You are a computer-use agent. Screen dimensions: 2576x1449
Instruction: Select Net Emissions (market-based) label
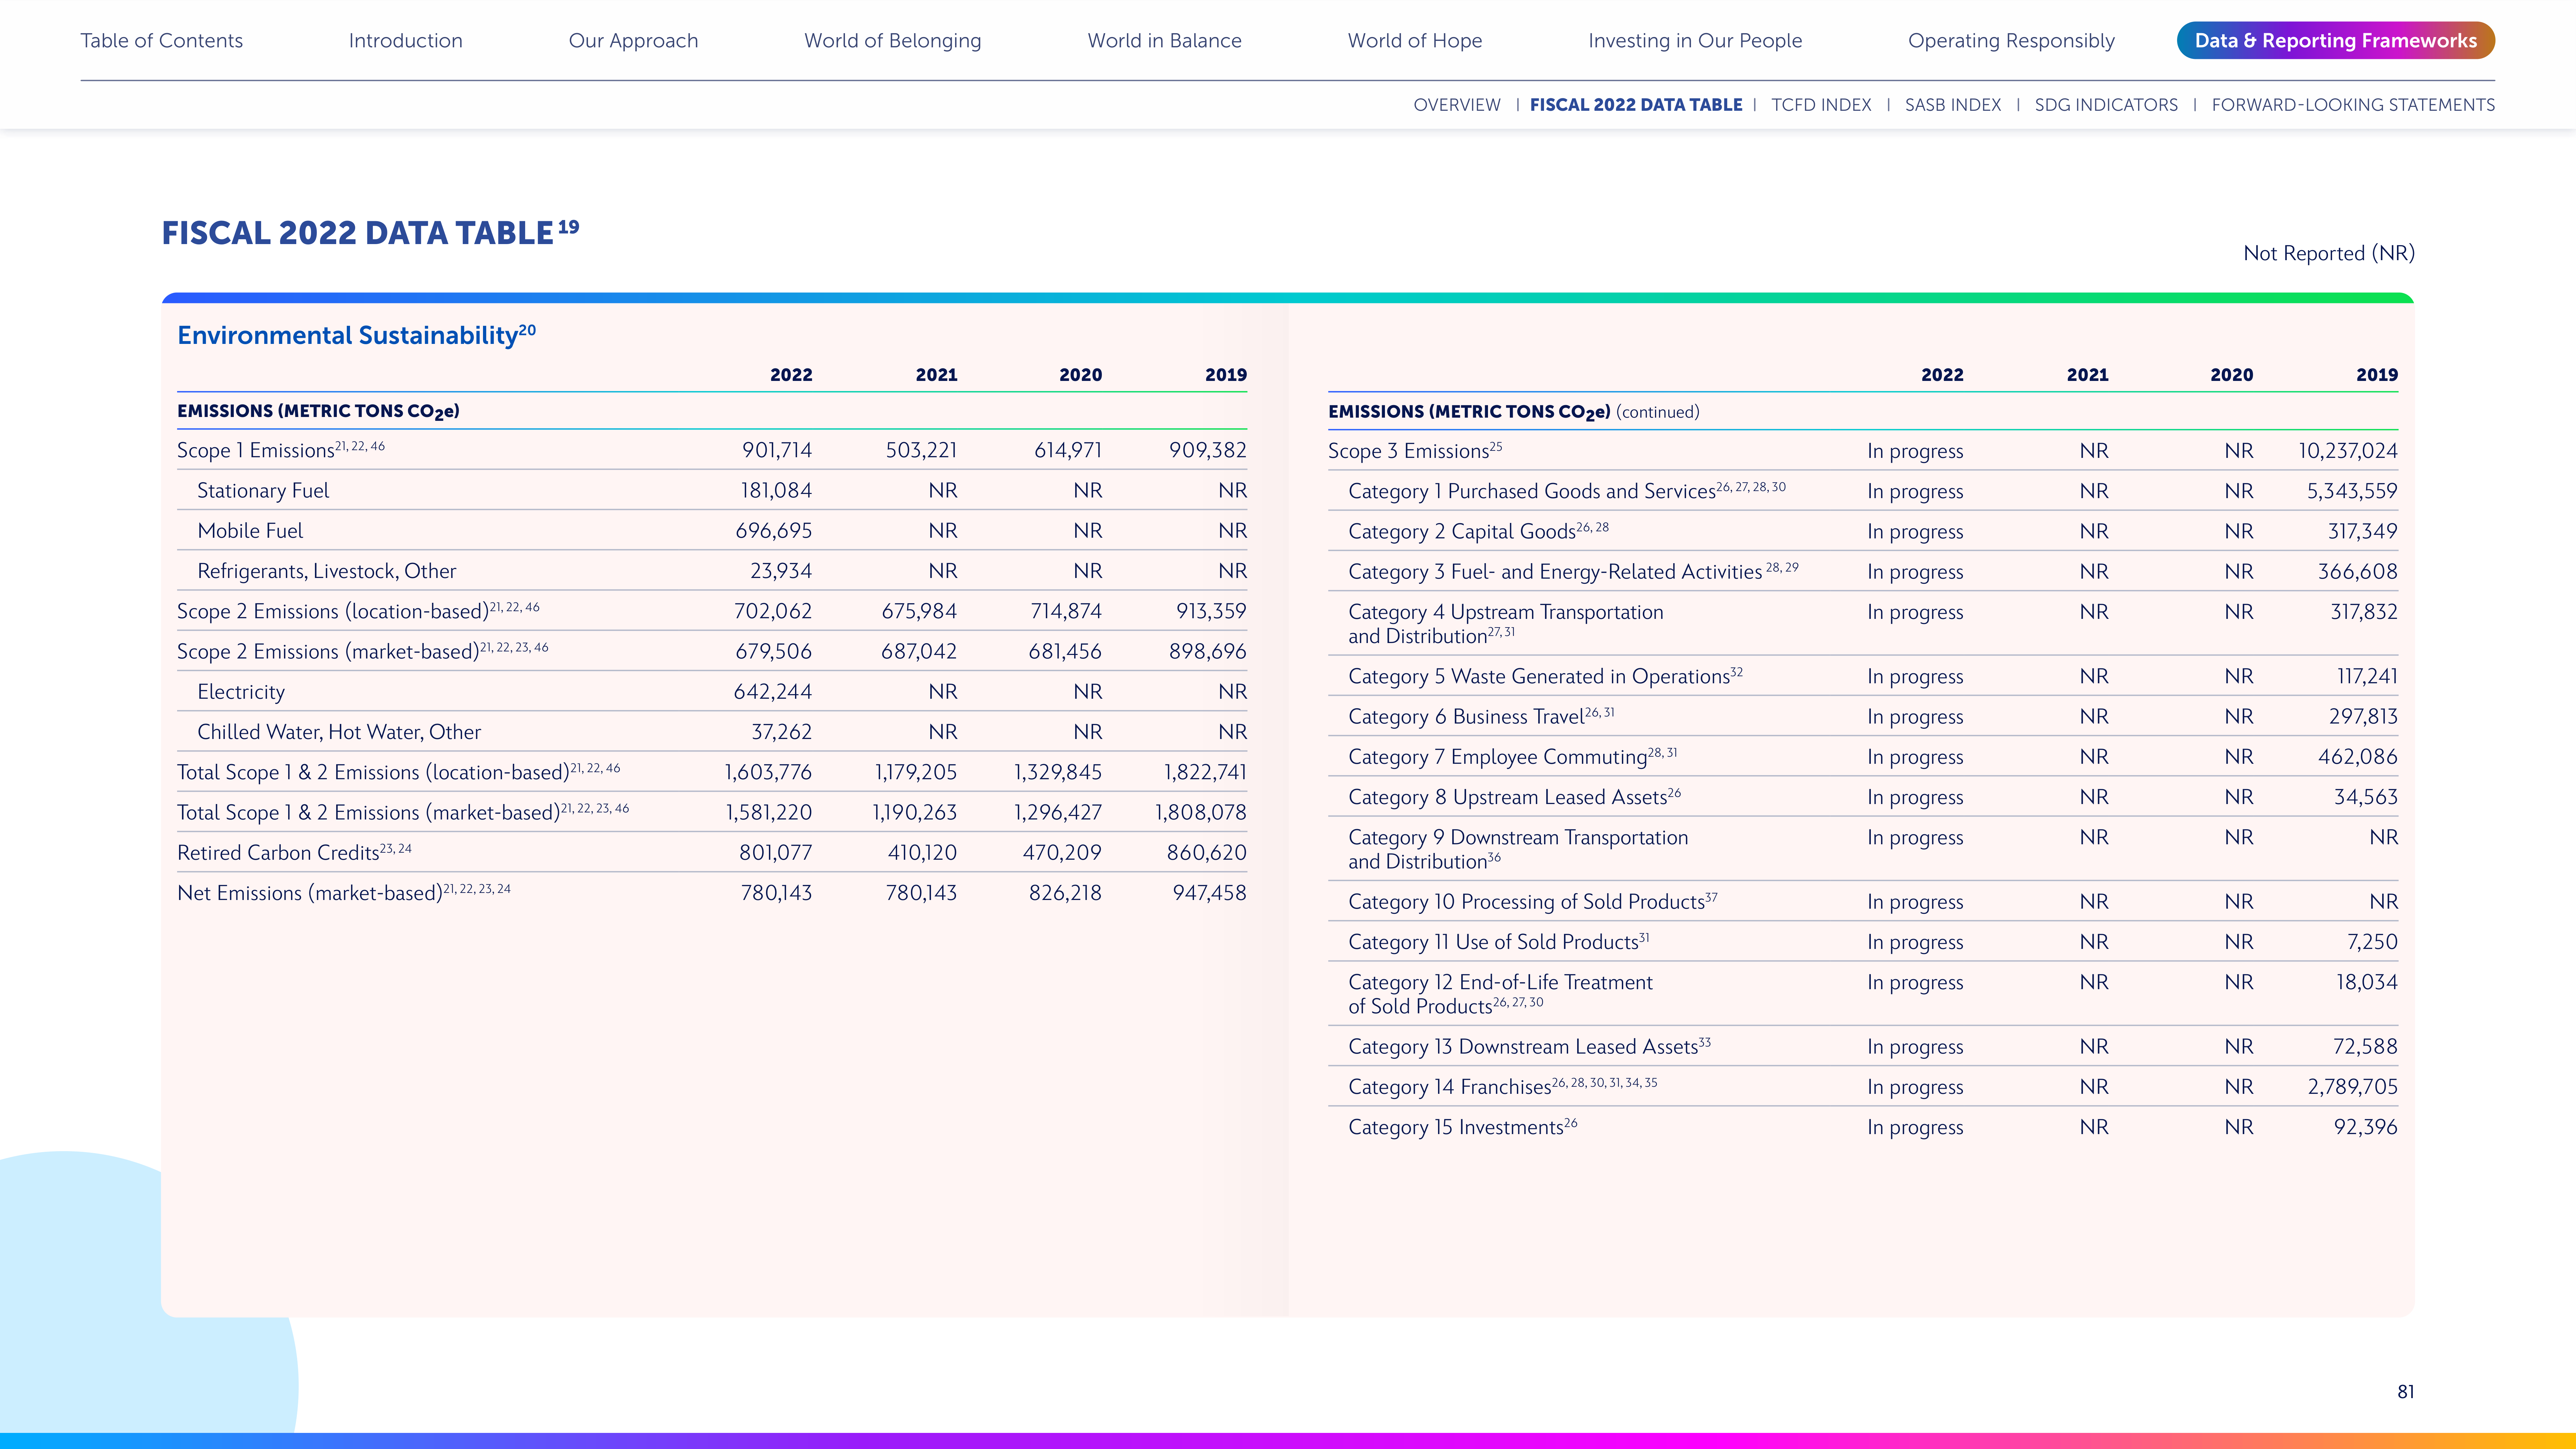[x=344, y=893]
